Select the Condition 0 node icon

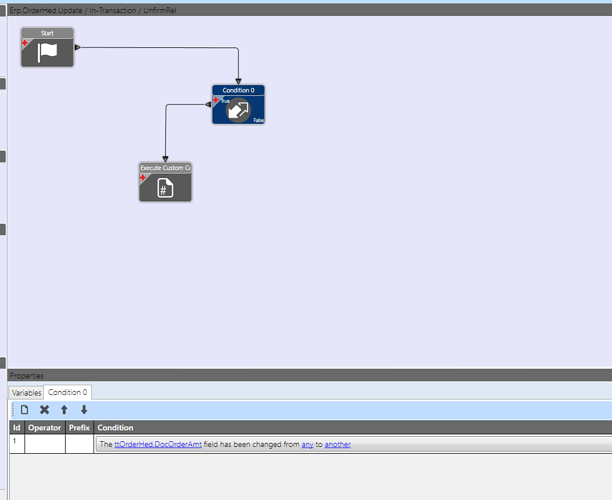[x=238, y=110]
